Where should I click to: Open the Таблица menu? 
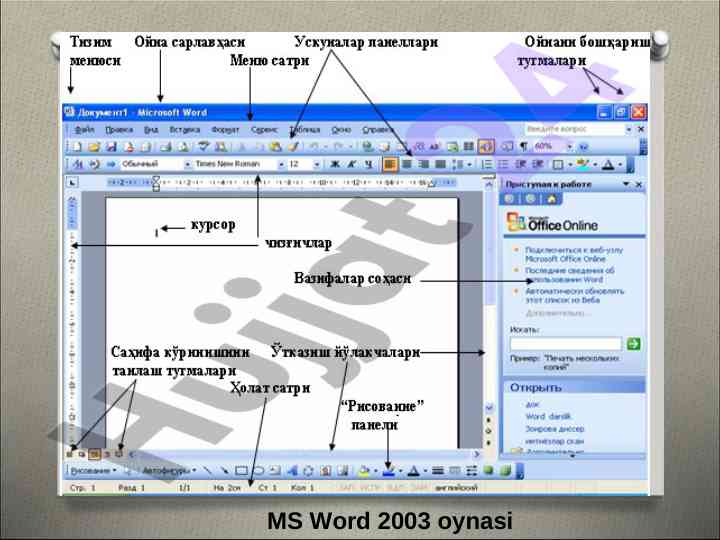point(305,130)
